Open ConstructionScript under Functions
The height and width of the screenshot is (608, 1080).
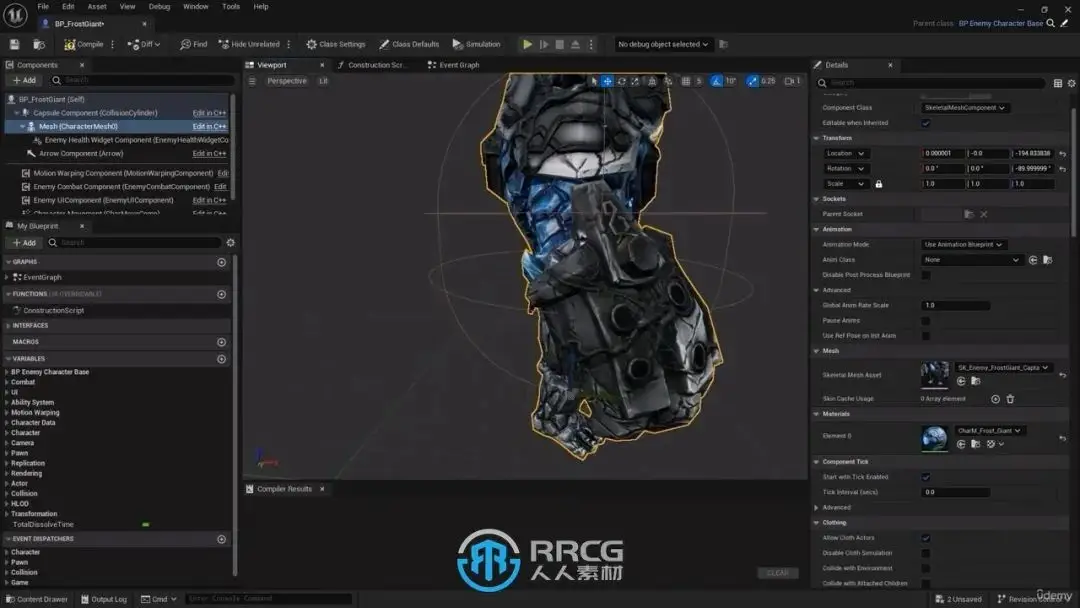pyautogui.click(x=53, y=311)
